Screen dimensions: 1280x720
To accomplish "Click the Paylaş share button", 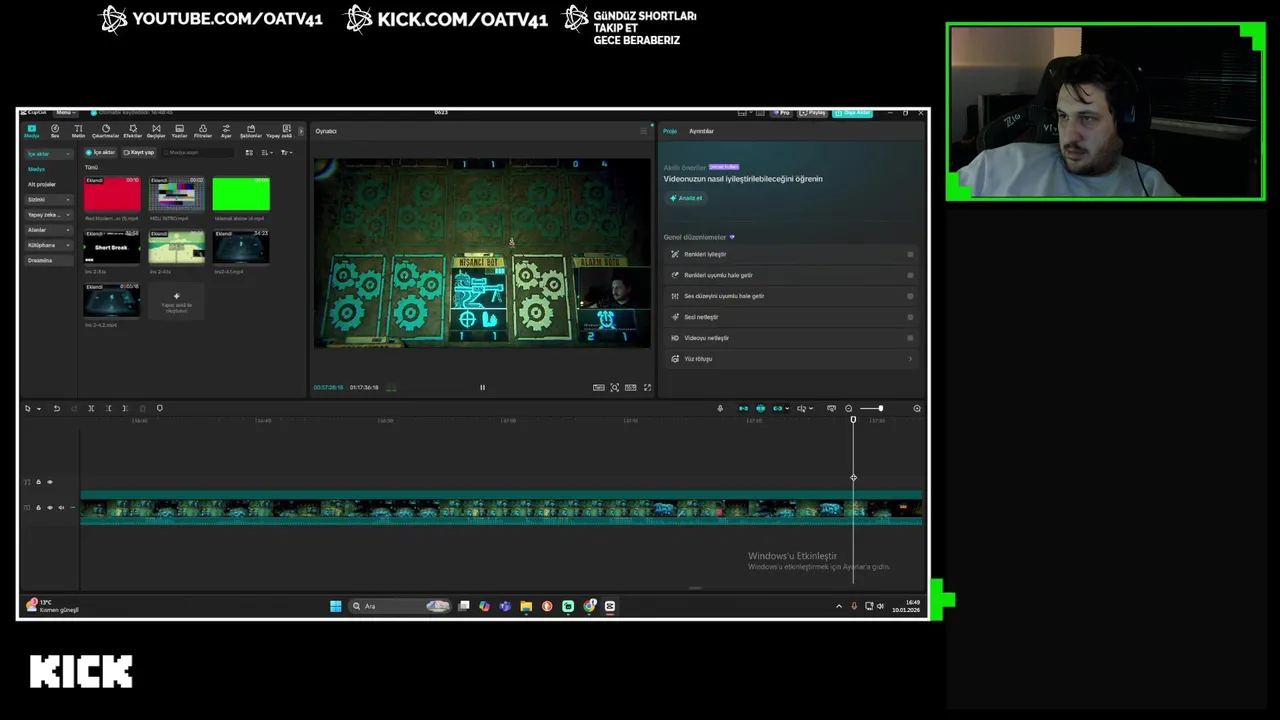I will coord(814,112).
